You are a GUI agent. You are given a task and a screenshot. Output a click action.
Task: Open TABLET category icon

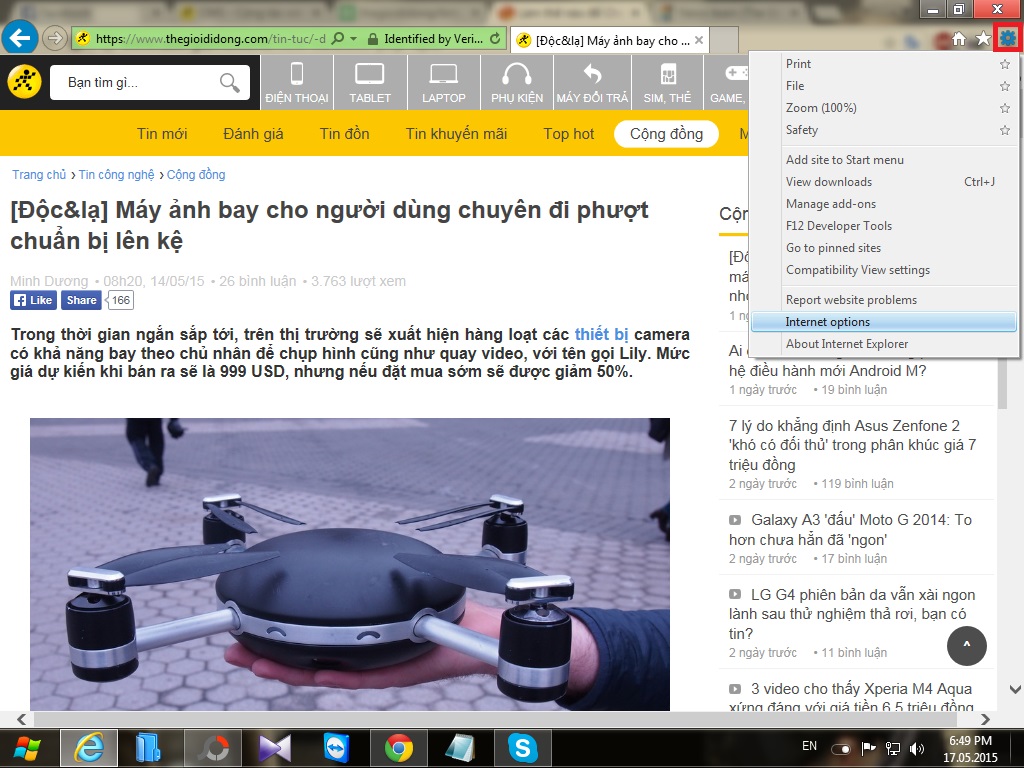pyautogui.click(x=370, y=82)
